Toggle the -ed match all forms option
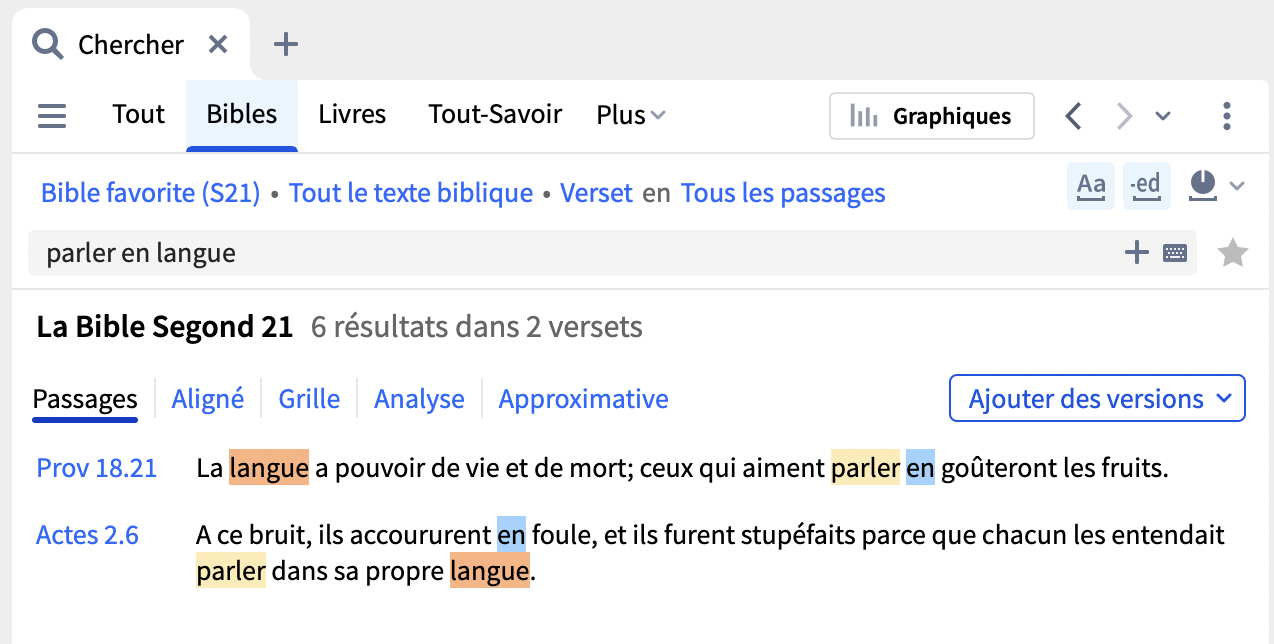The height and width of the screenshot is (644, 1274). tap(1147, 186)
